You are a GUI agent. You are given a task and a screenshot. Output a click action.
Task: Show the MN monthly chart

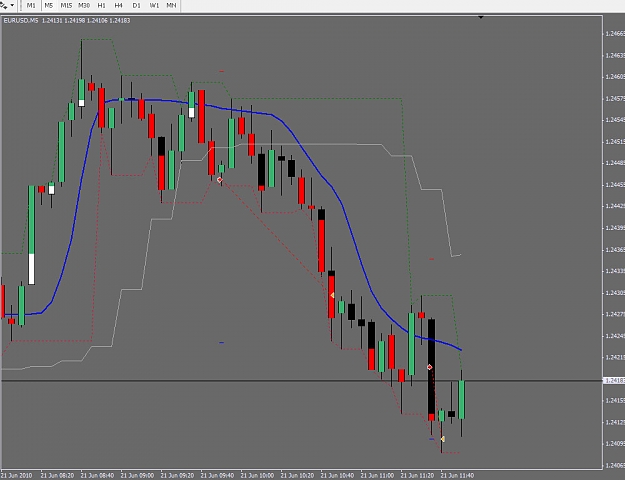(x=171, y=6)
